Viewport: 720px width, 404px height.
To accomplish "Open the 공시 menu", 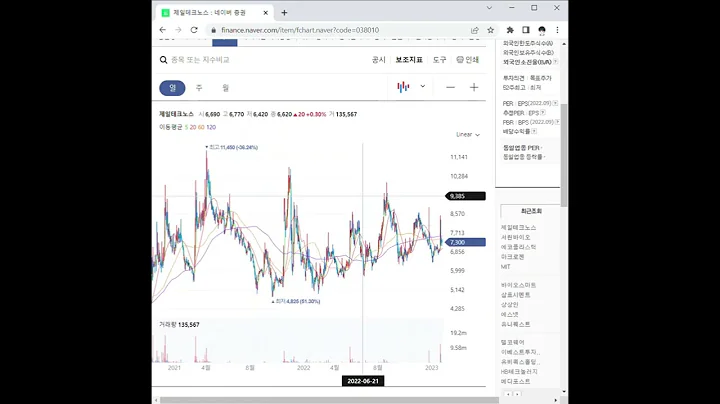I will pos(379,60).
